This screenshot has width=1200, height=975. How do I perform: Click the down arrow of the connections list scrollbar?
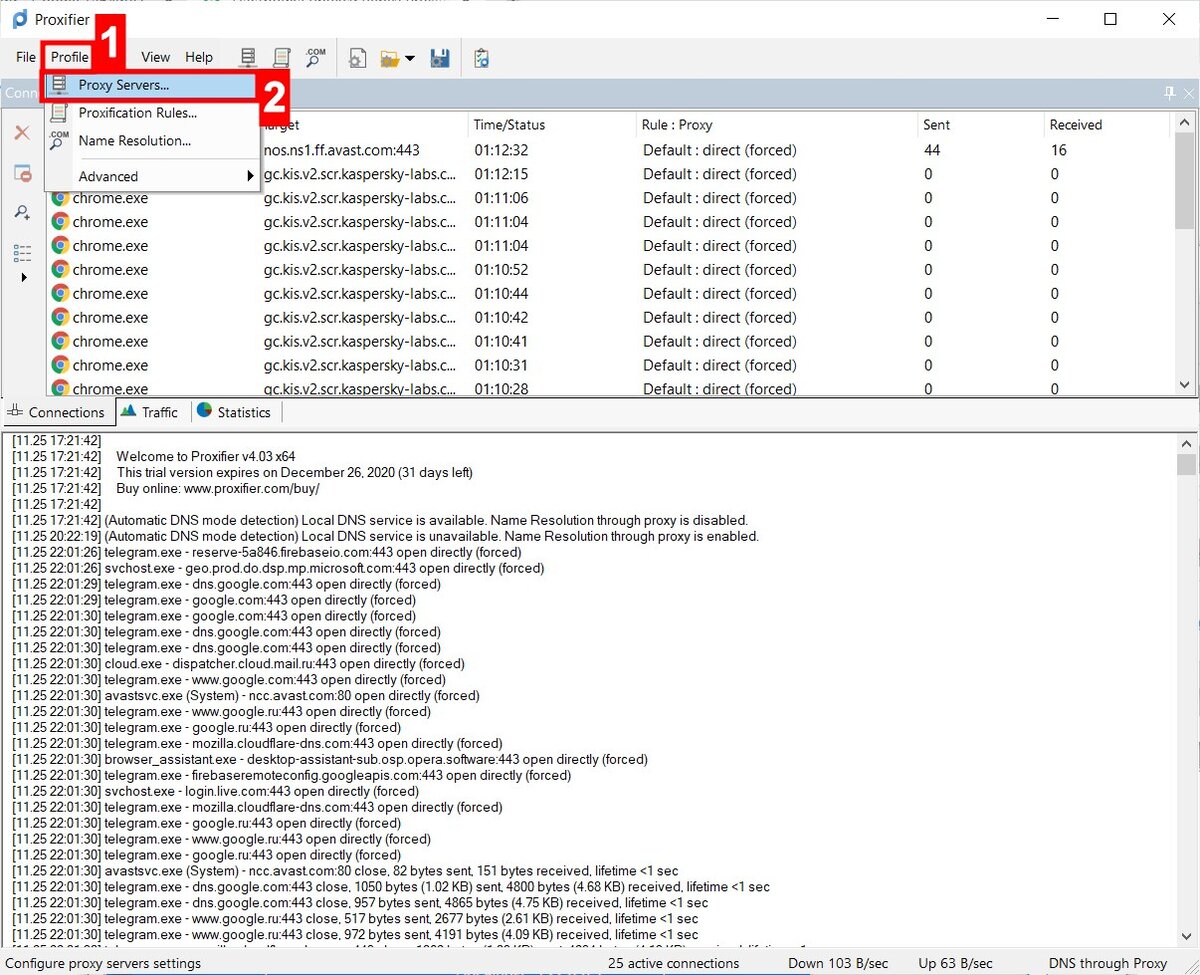click(x=1186, y=385)
